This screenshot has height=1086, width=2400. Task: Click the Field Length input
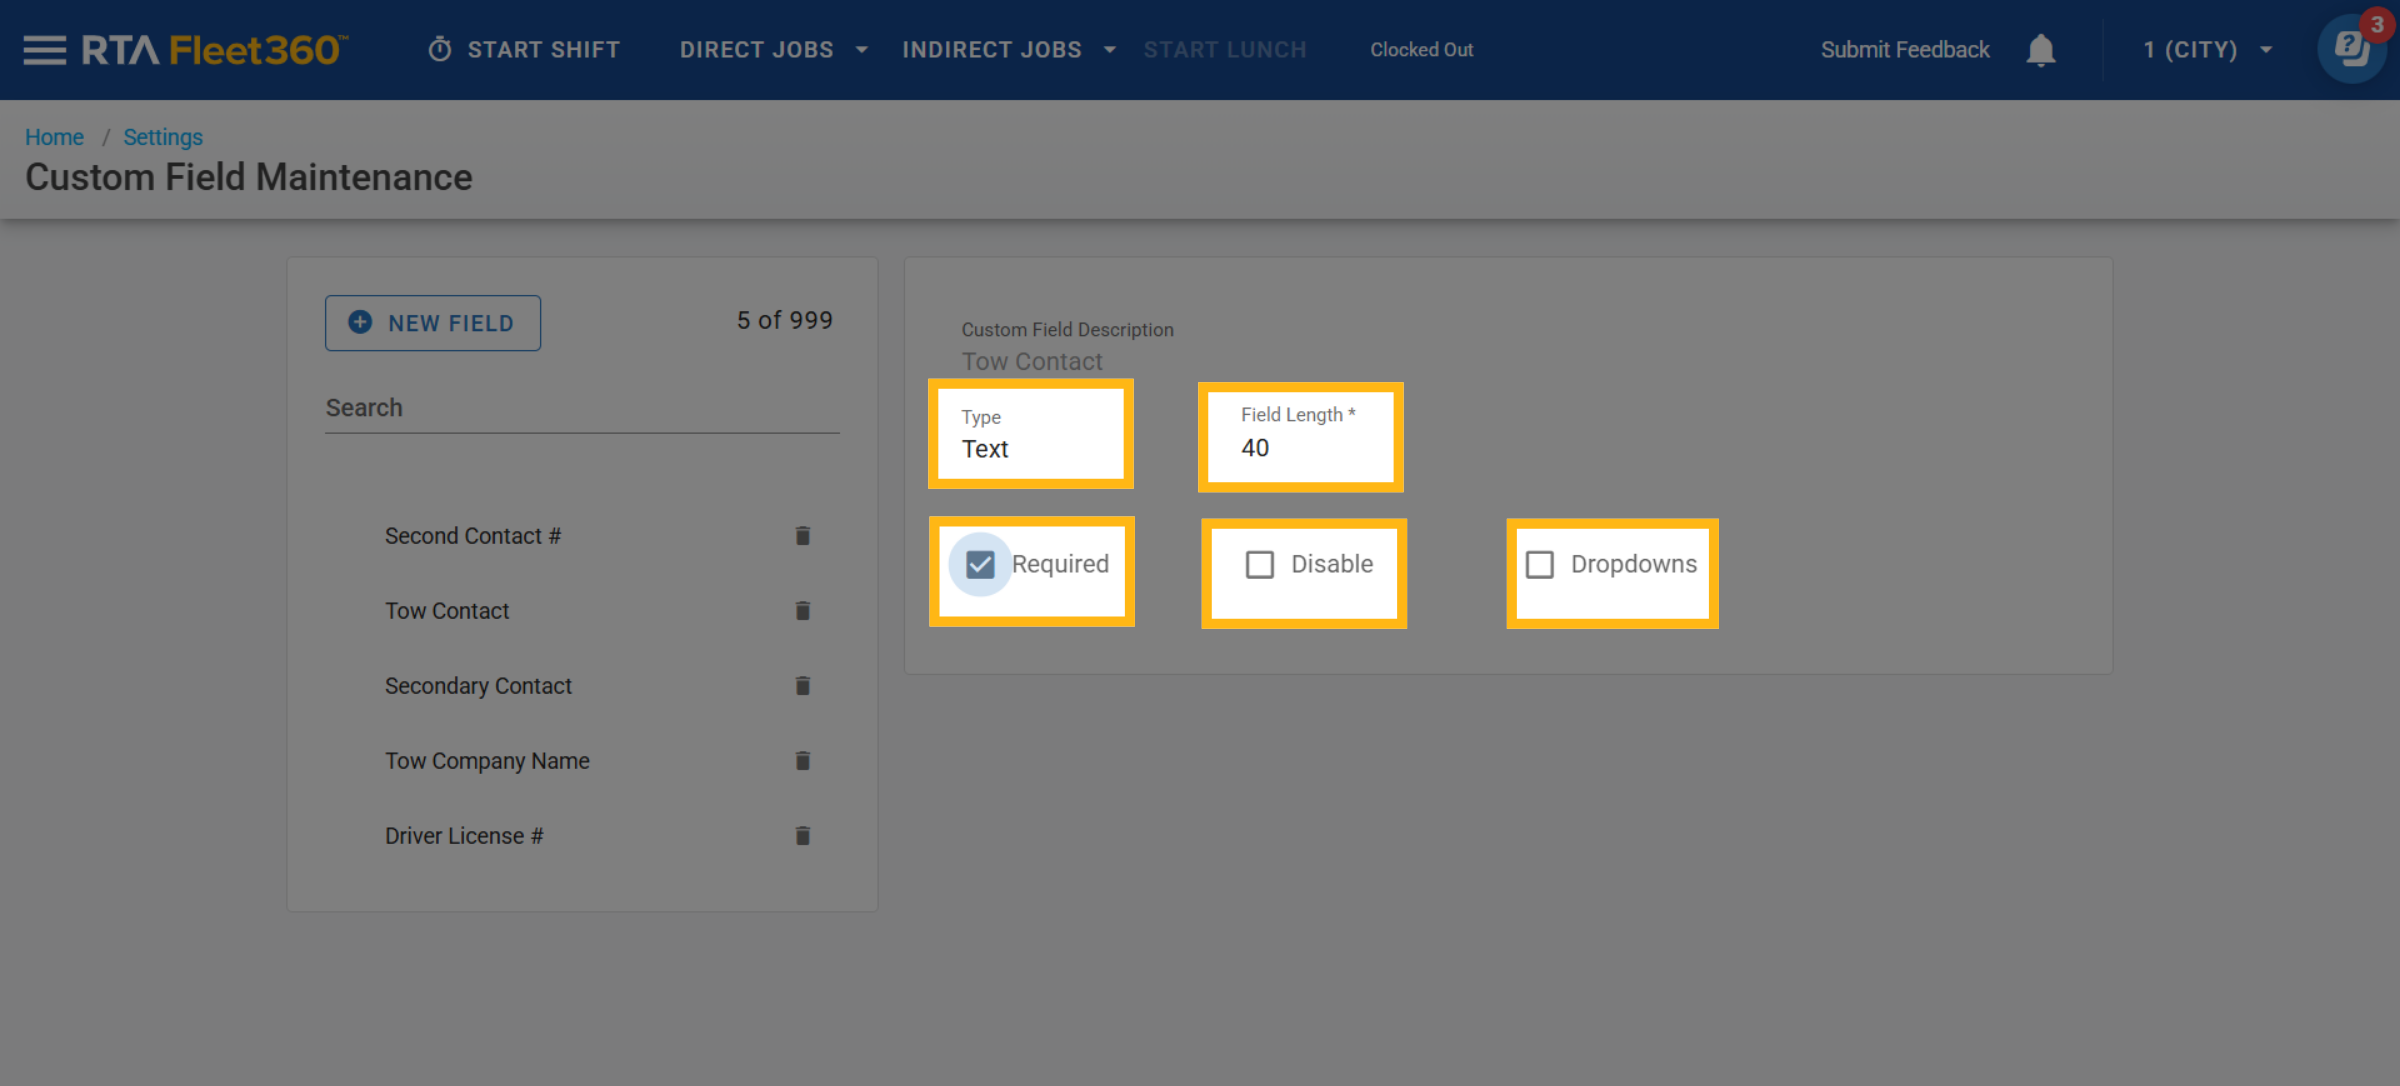click(1300, 448)
